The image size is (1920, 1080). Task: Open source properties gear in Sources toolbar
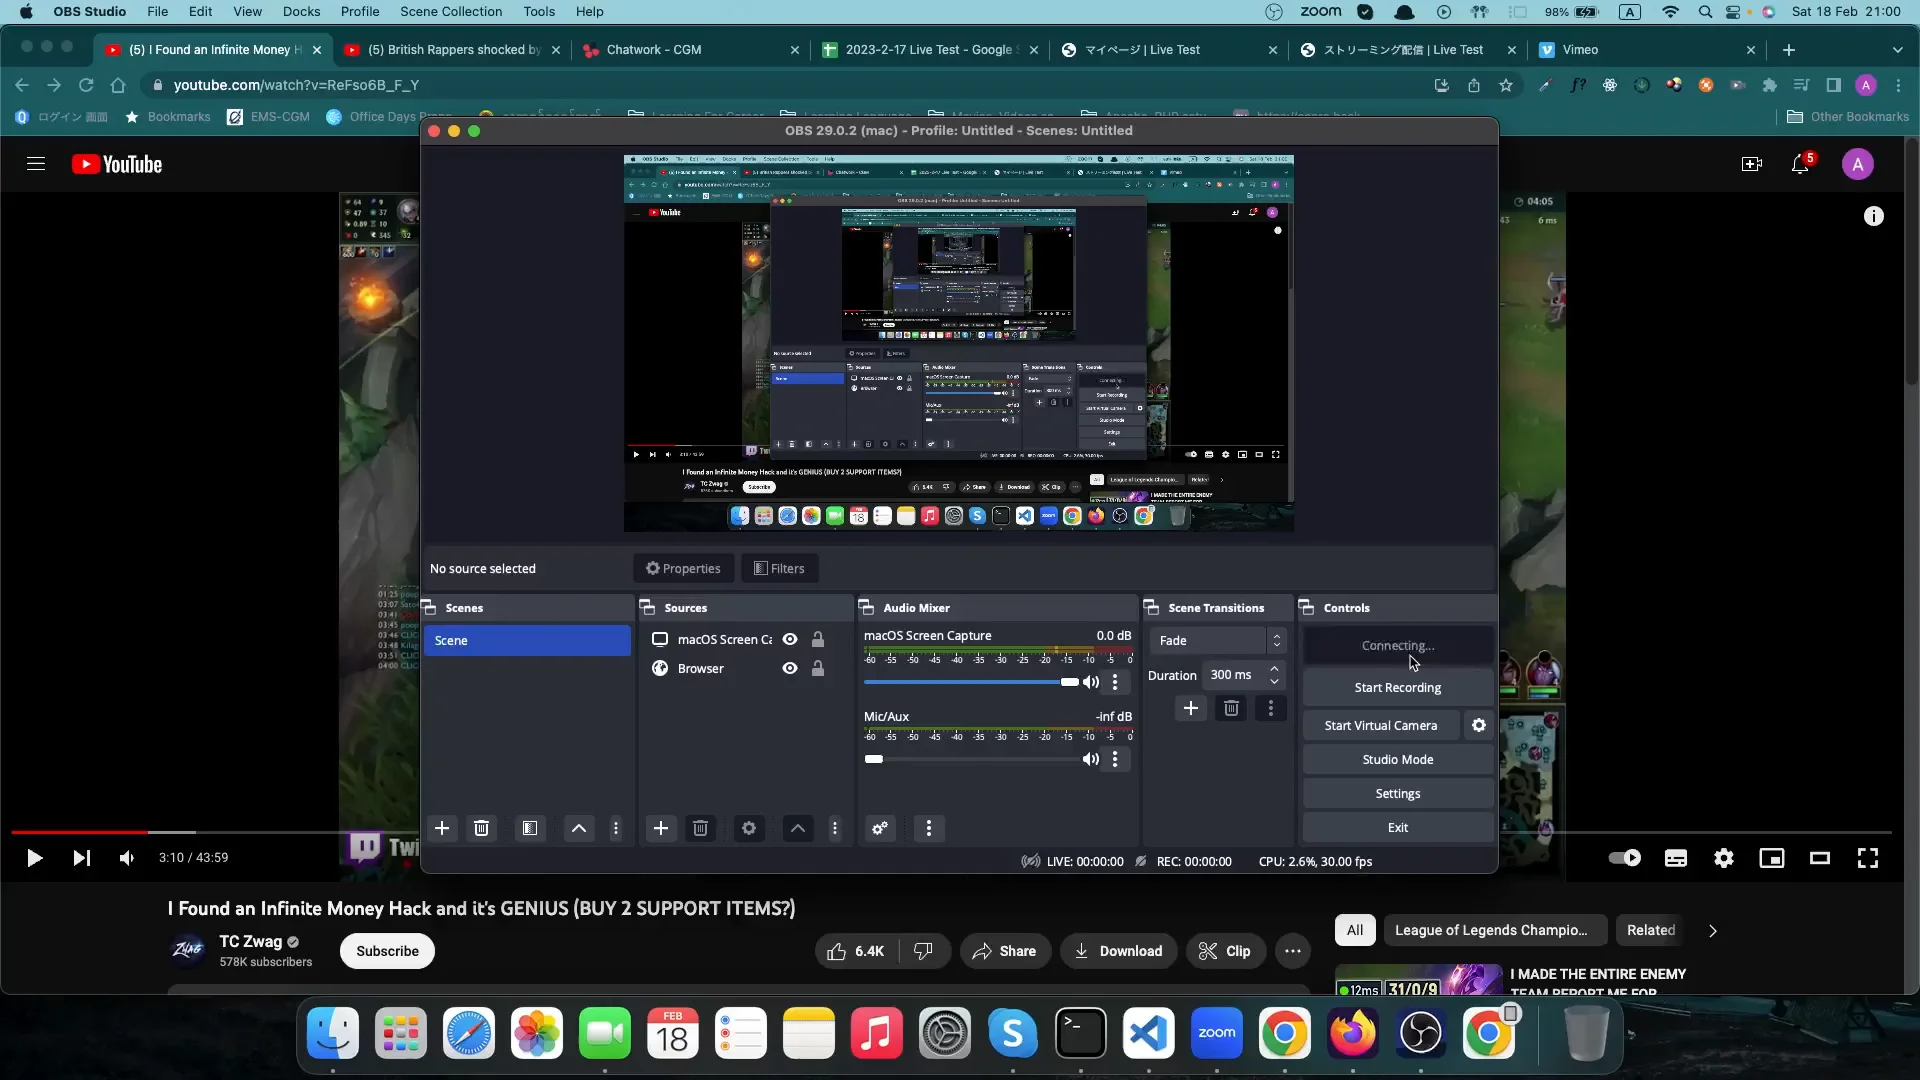coord(749,828)
